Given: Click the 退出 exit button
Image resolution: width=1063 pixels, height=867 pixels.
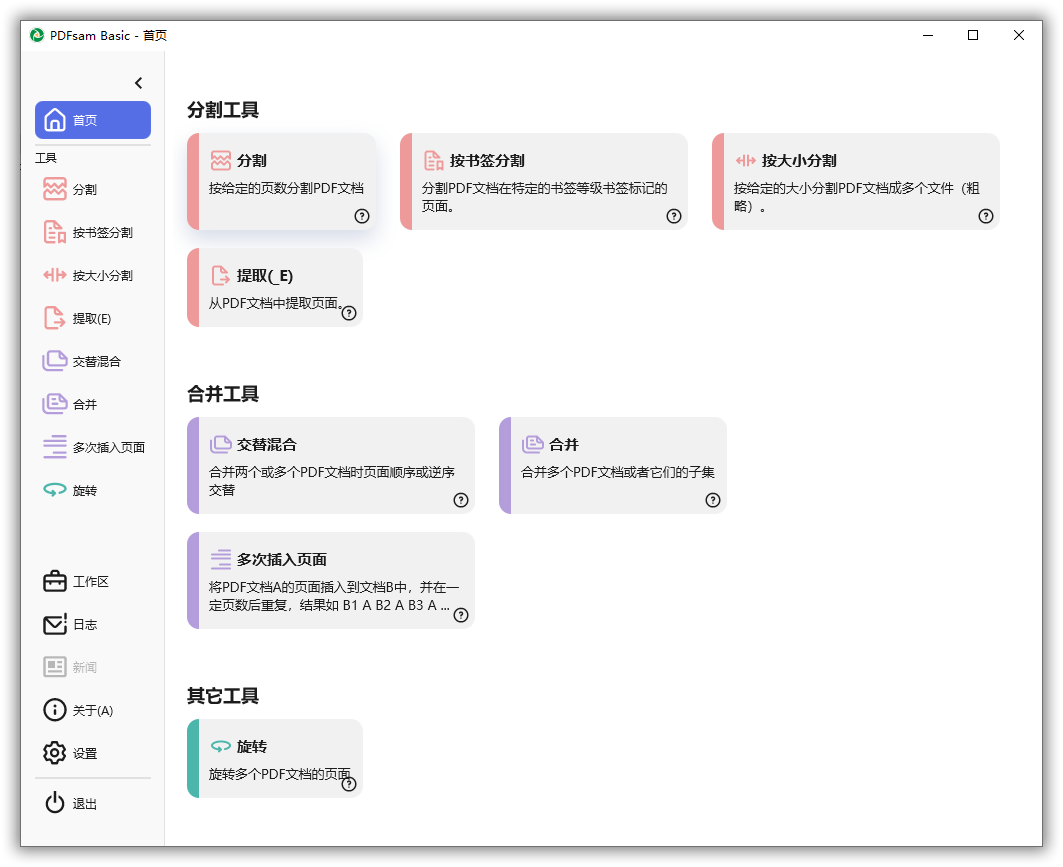Looking at the screenshot, I should click(84, 804).
